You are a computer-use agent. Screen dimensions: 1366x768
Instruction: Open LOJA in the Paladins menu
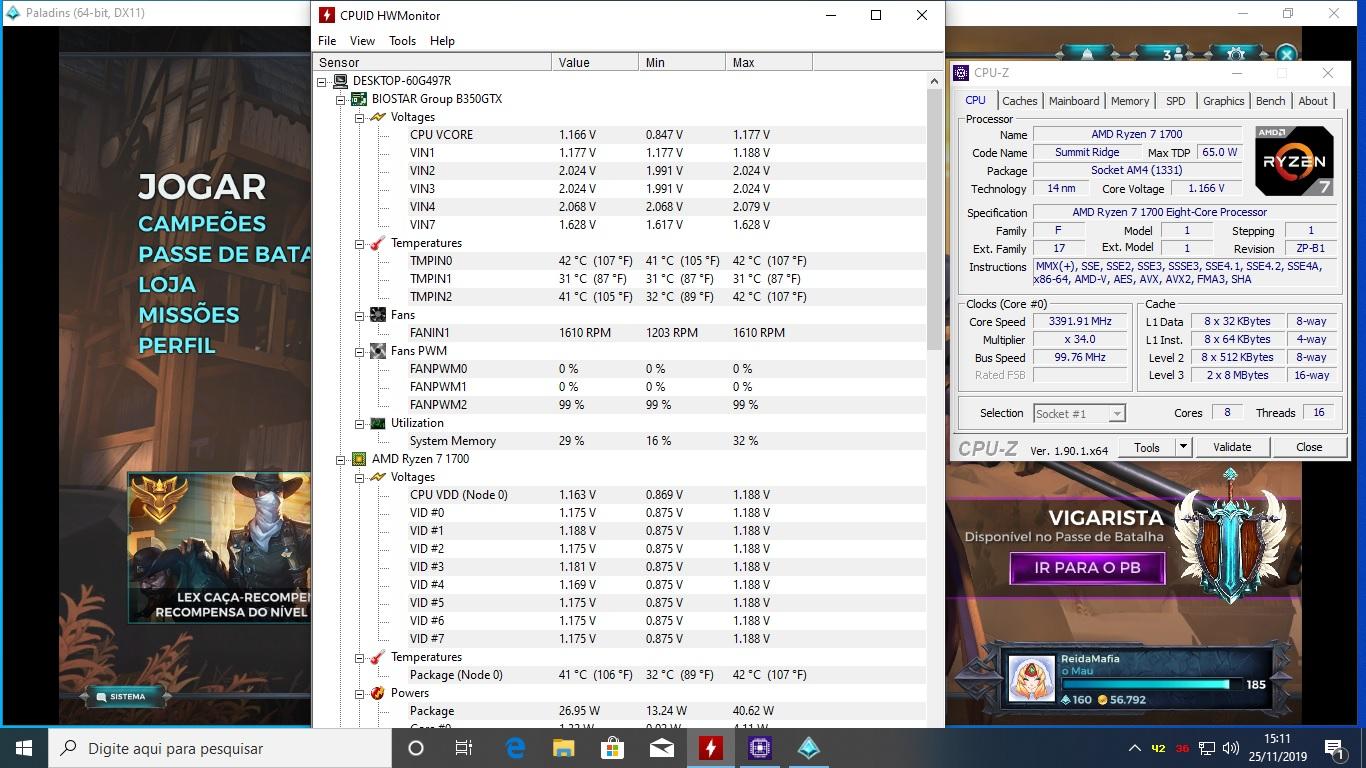[167, 285]
